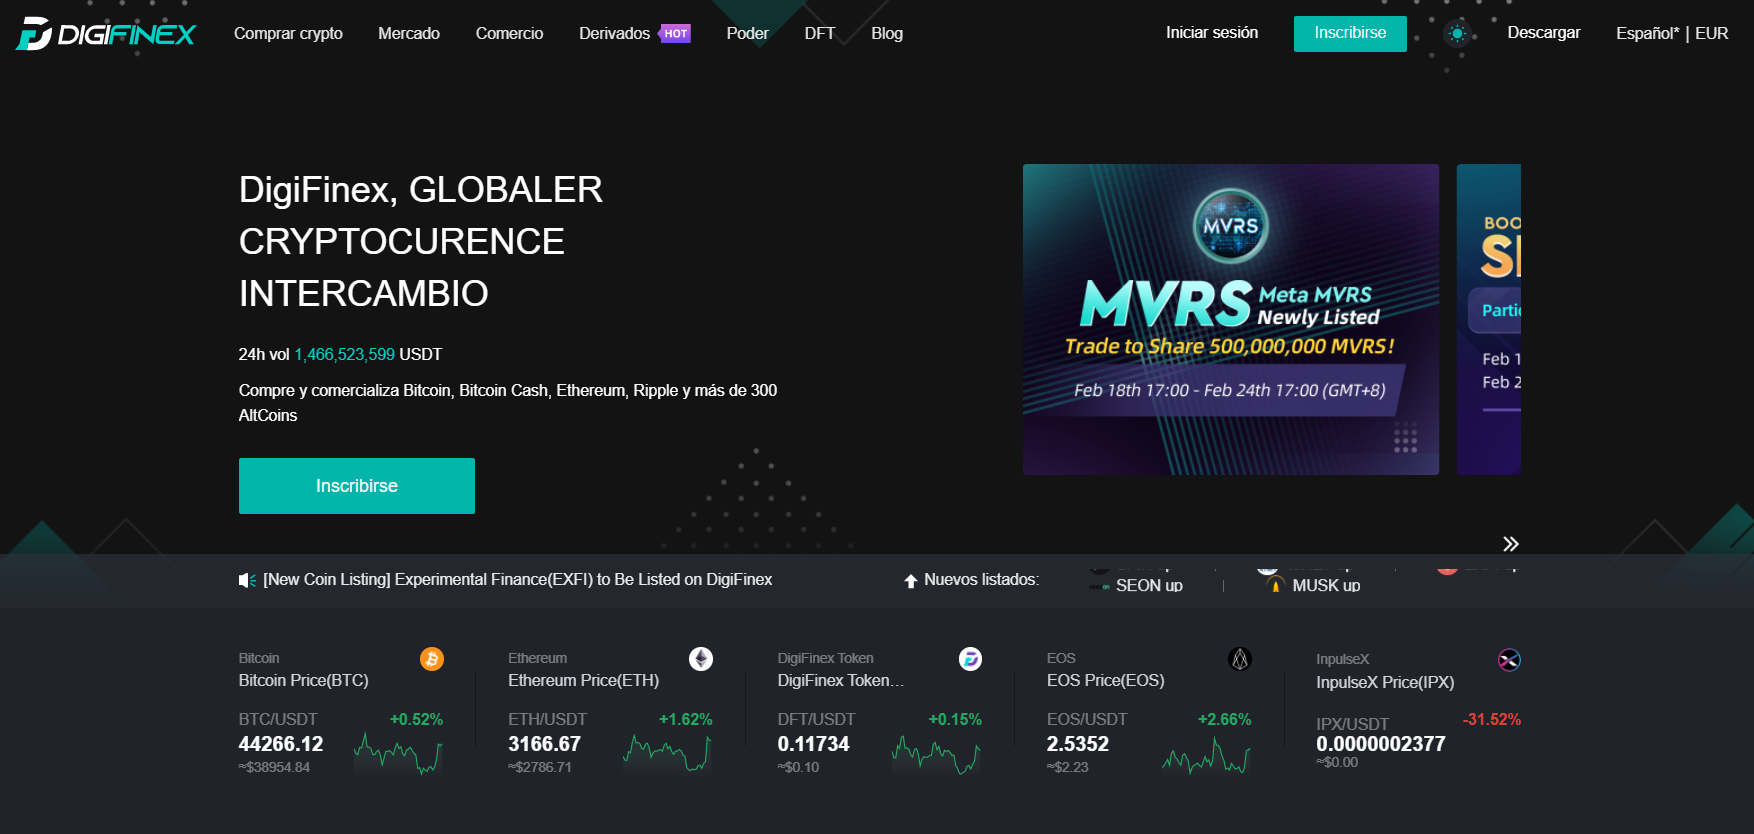1754x834 pixels.
Task: Click the +2.66% change on EOS/USDT
Action: [1225, 720]
